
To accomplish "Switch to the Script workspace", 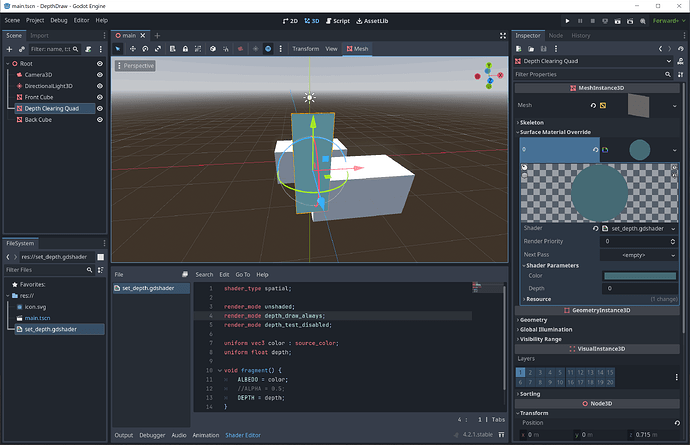I will (338, 21).
